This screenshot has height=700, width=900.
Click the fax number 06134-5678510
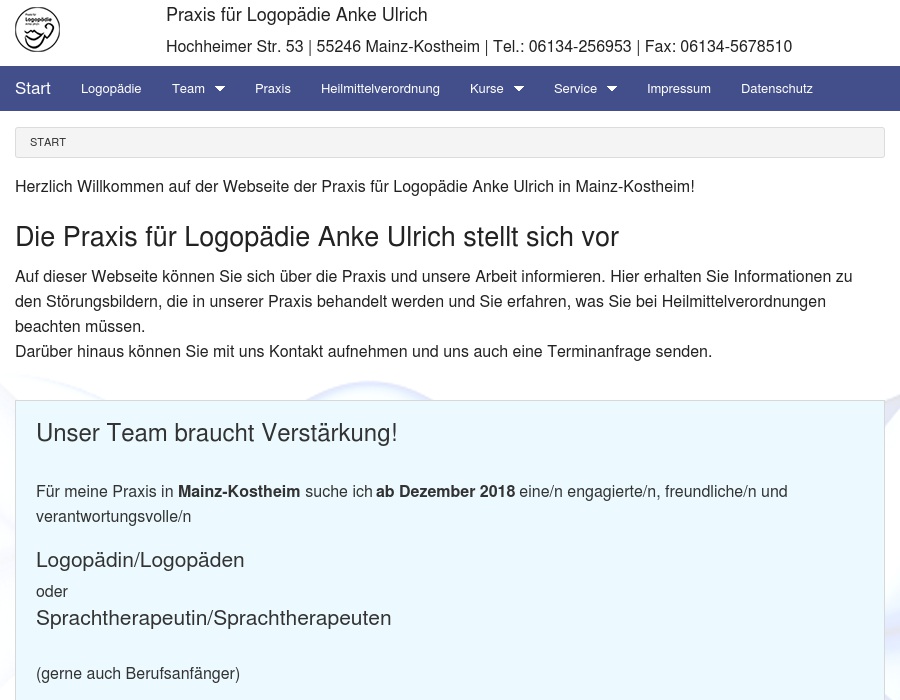pos(736,46)
